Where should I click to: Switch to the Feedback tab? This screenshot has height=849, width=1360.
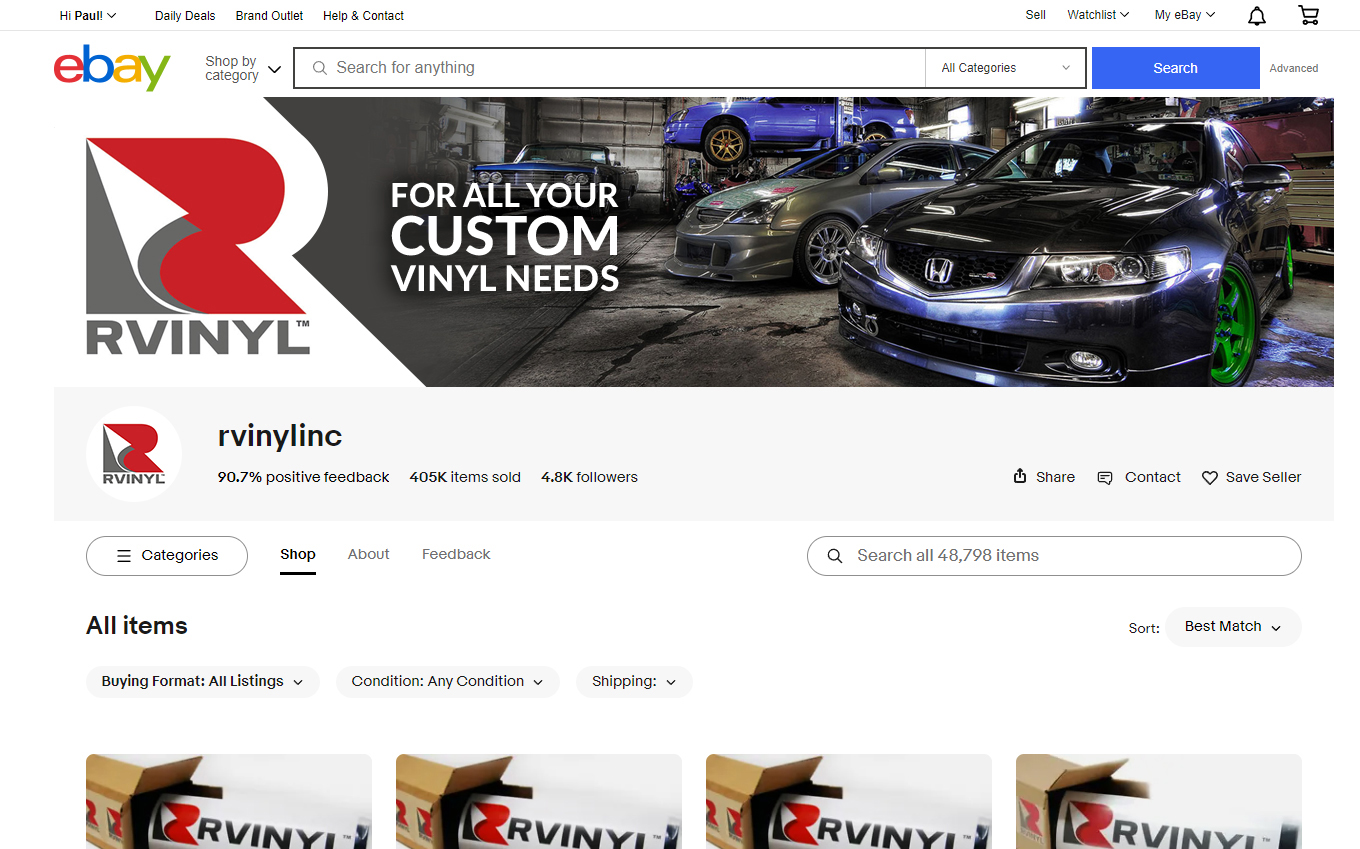point(456,554)
